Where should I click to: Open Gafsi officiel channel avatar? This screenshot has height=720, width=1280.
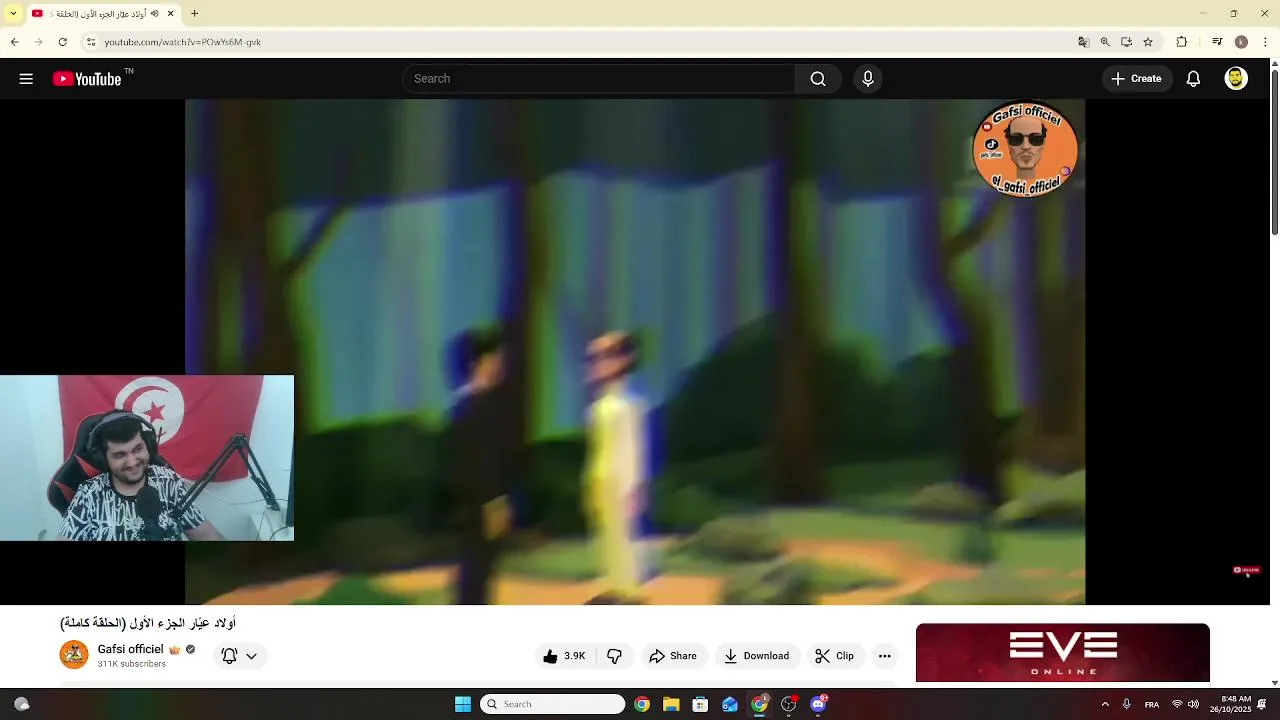[x=74, y=655]
